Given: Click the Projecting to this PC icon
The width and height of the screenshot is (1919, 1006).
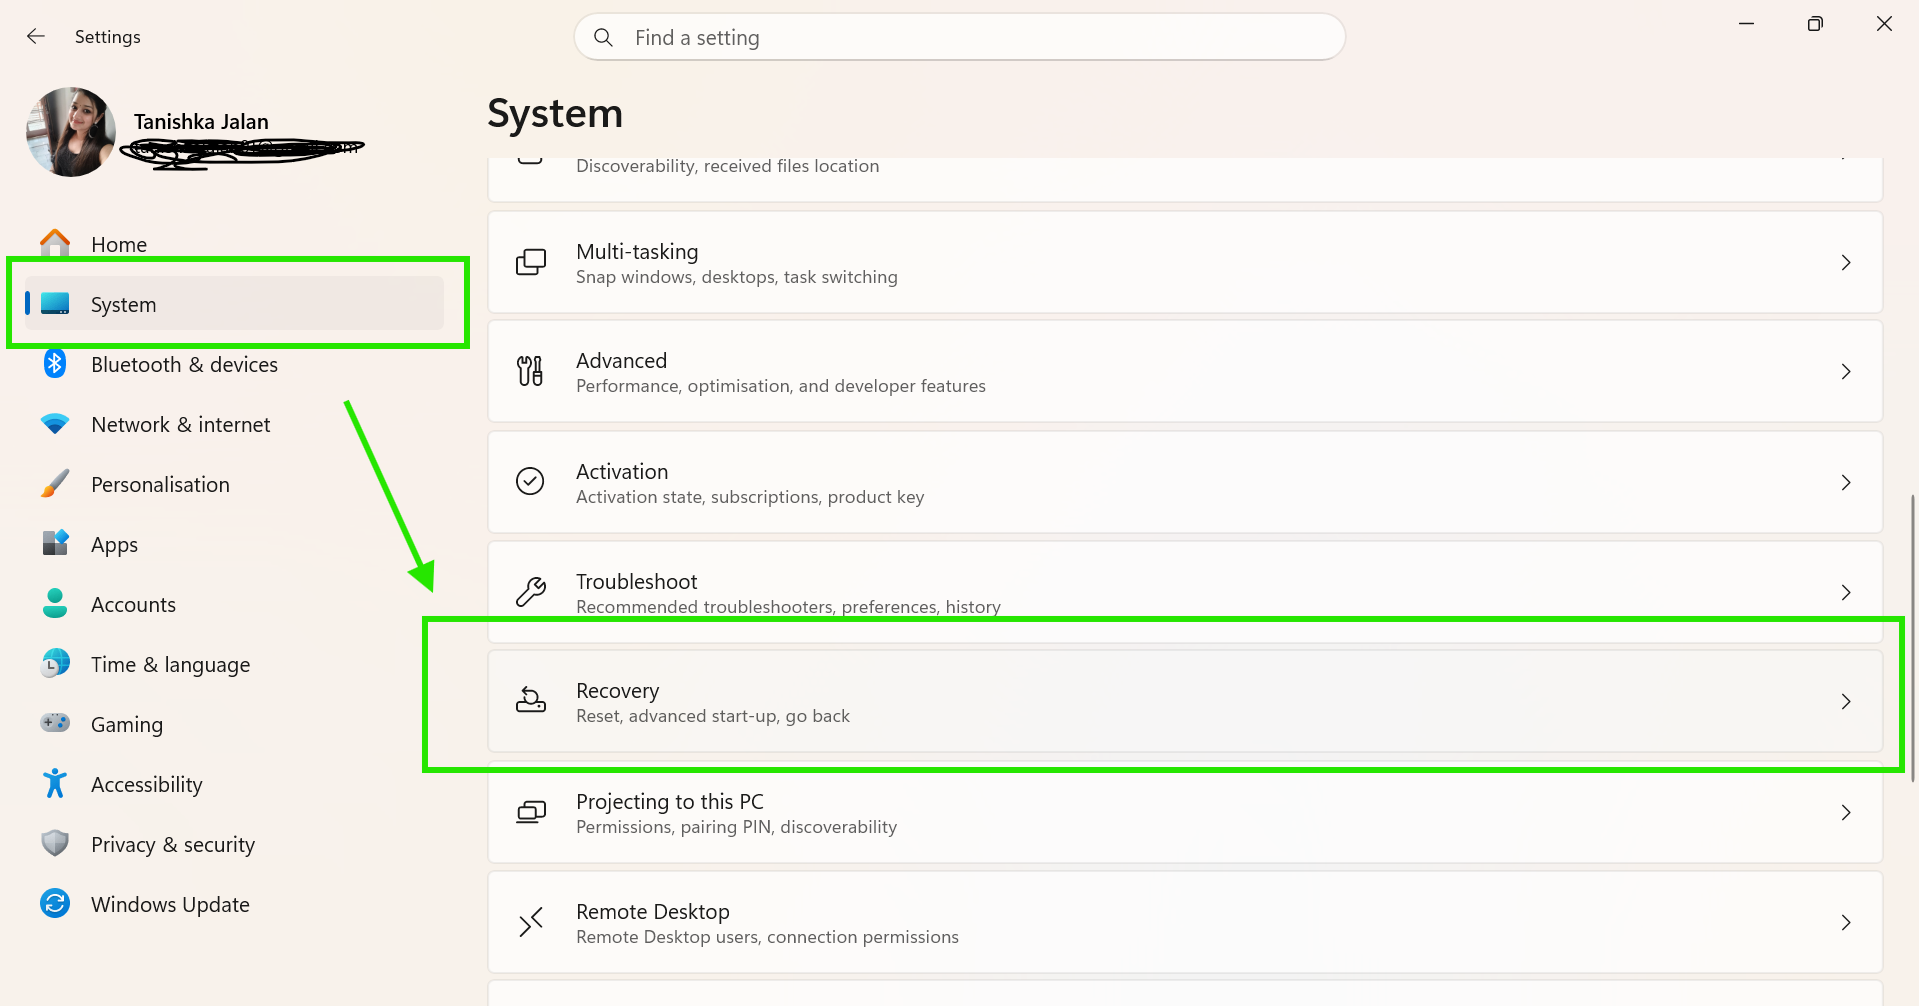Looking at the screenshot, I should [531, 812].
